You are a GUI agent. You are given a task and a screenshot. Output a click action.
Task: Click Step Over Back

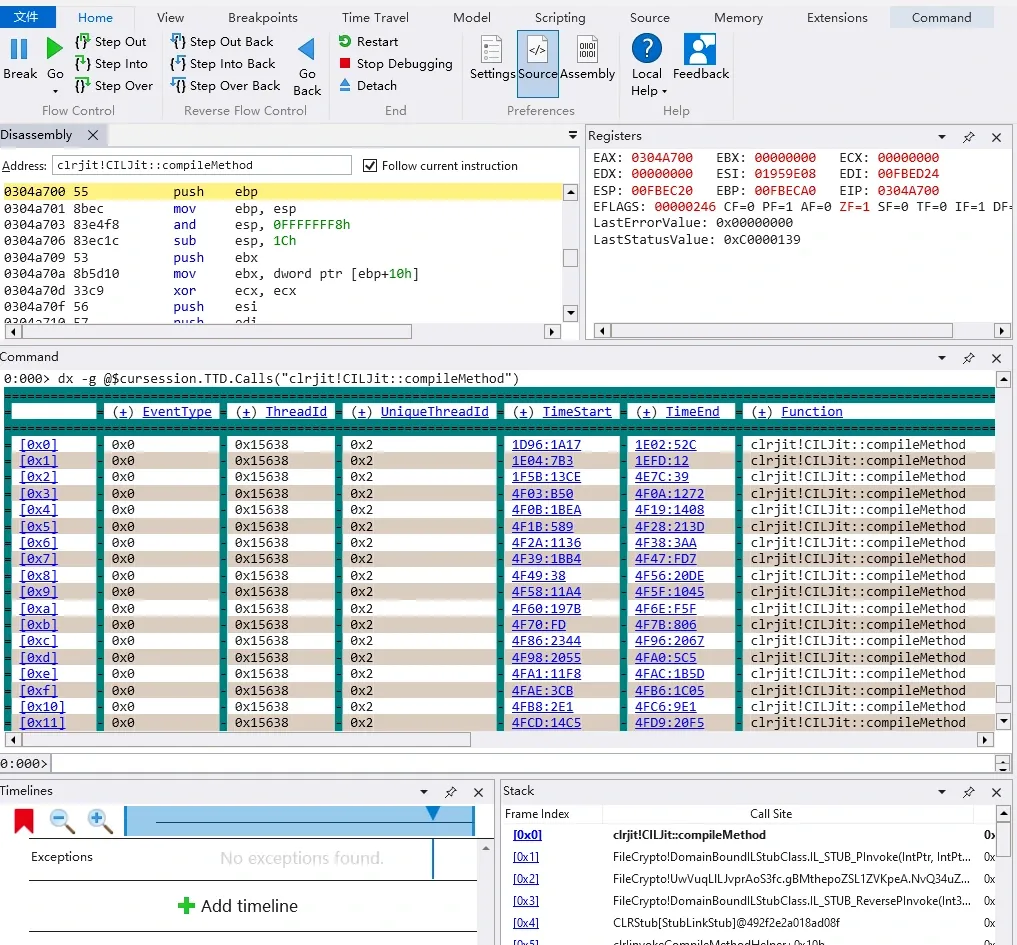[226, 86]
